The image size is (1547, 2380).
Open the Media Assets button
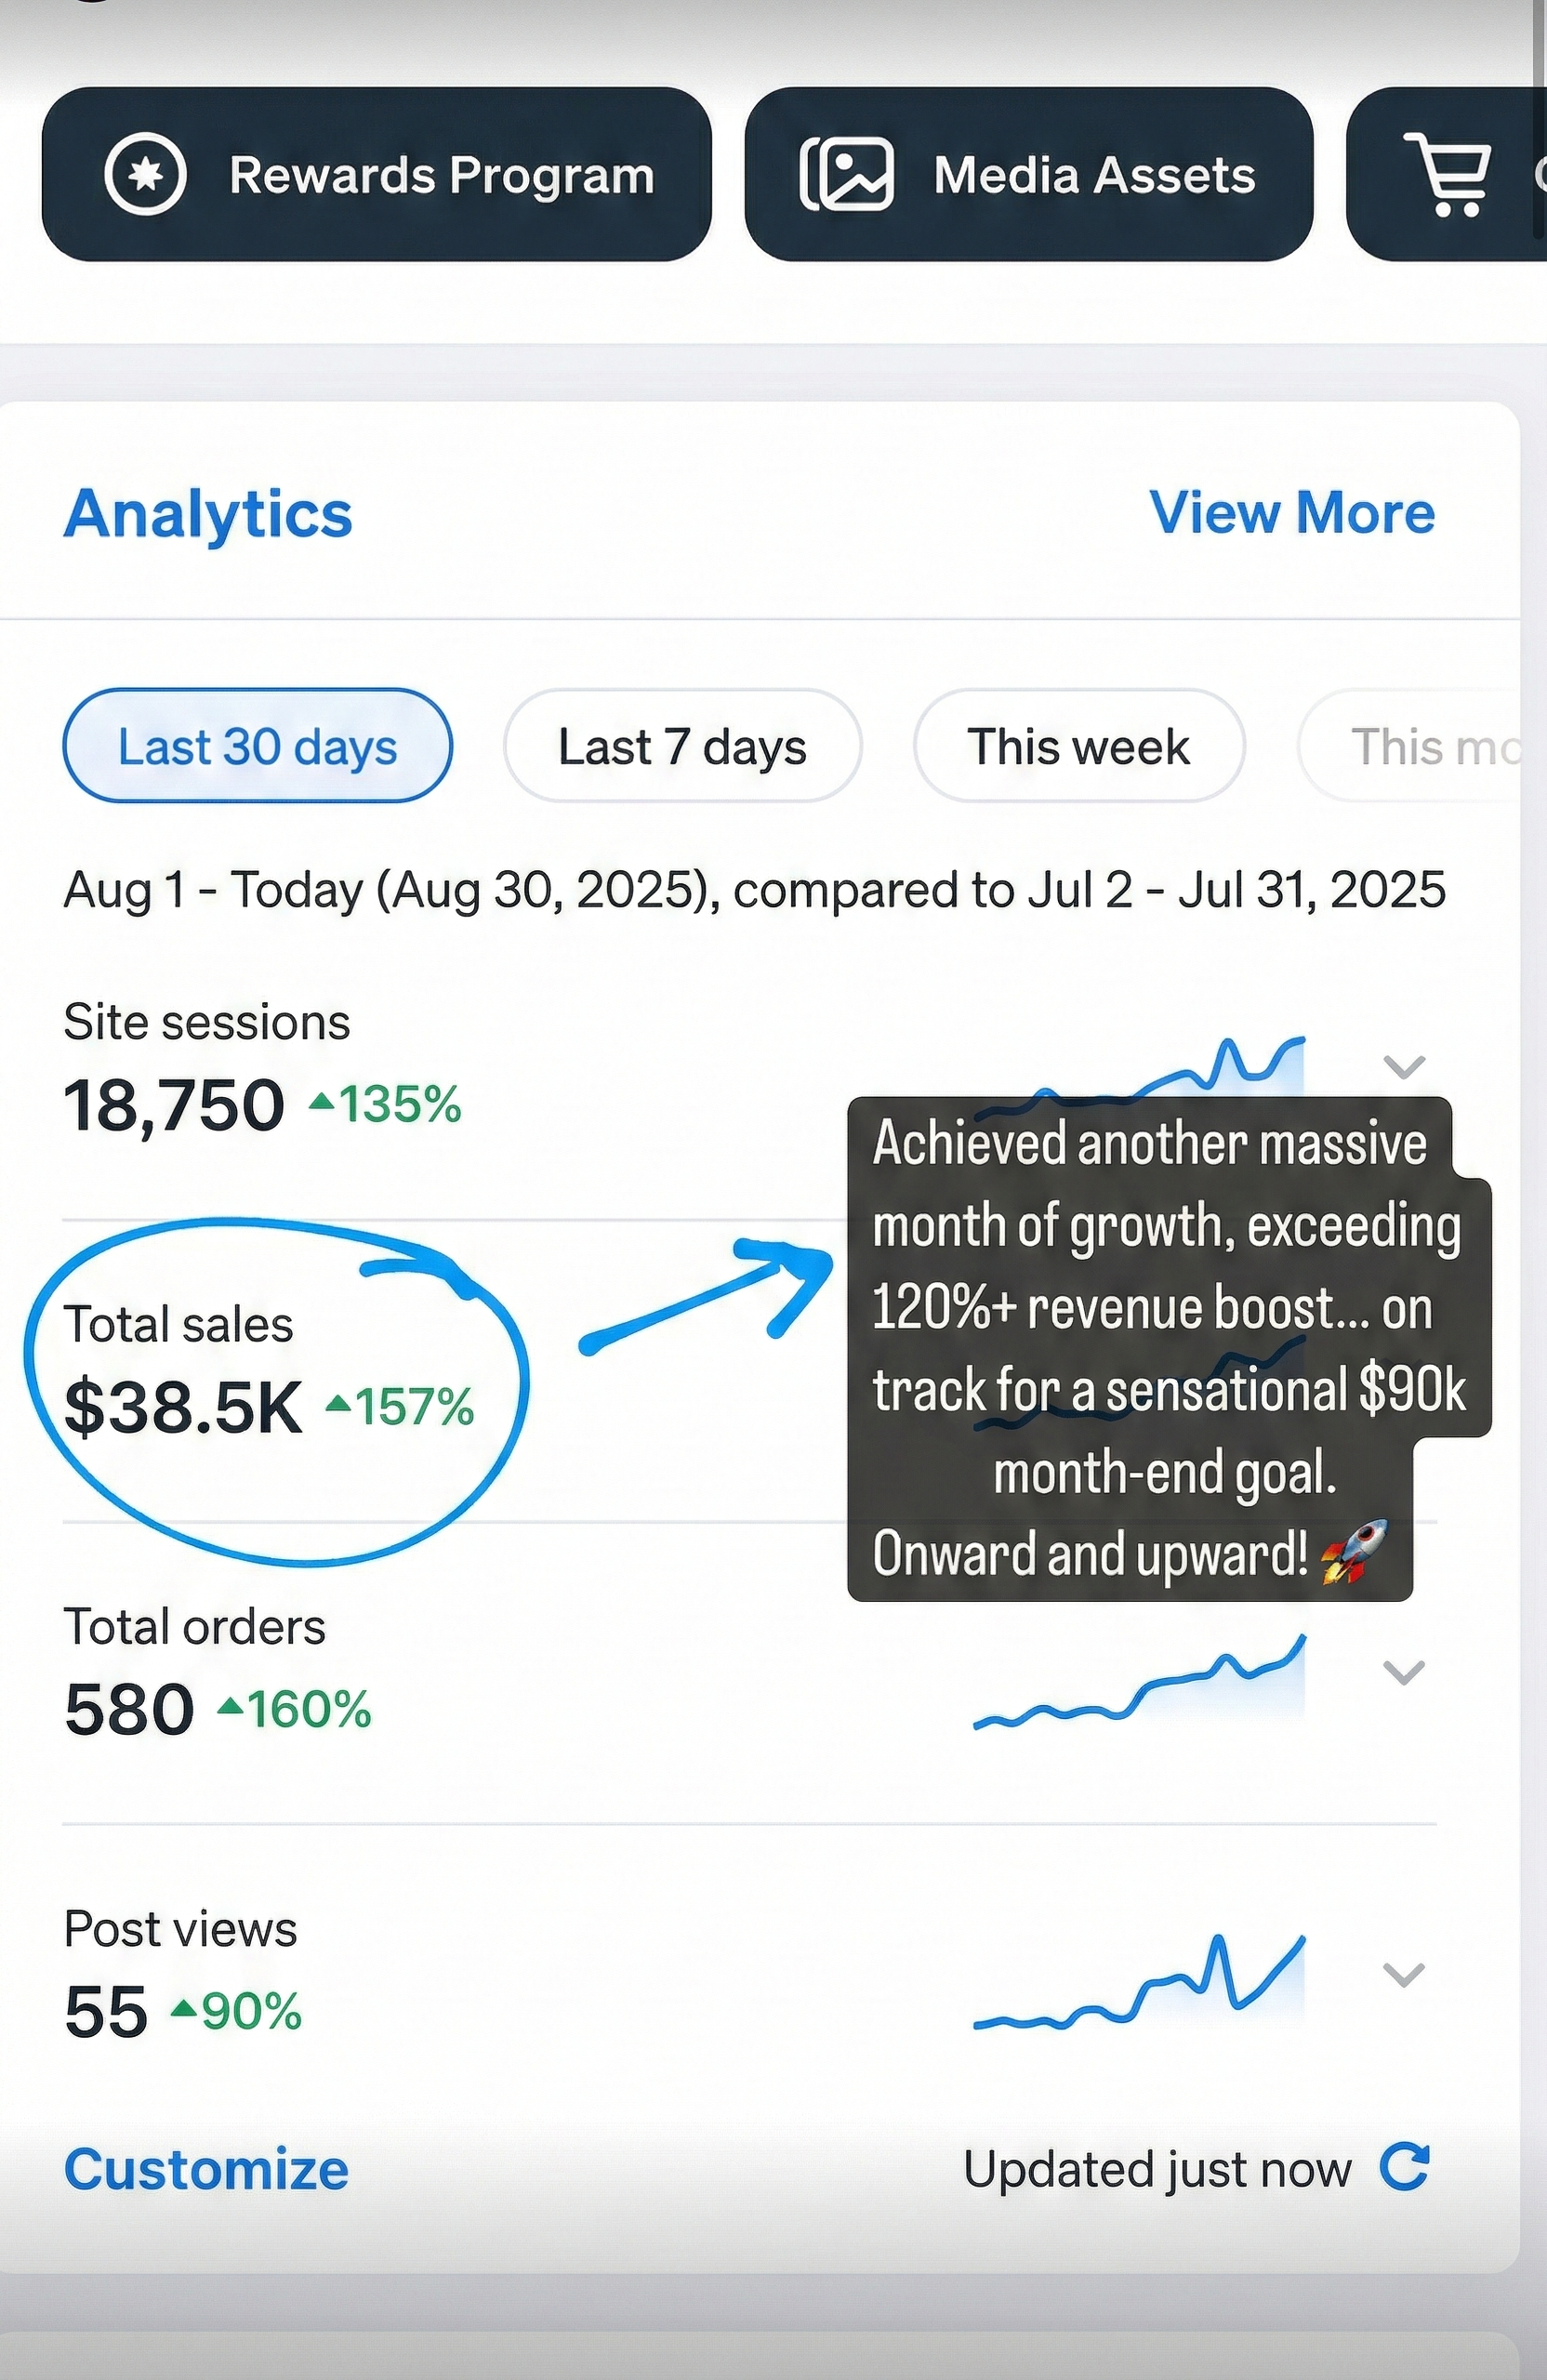(1028, 175)
